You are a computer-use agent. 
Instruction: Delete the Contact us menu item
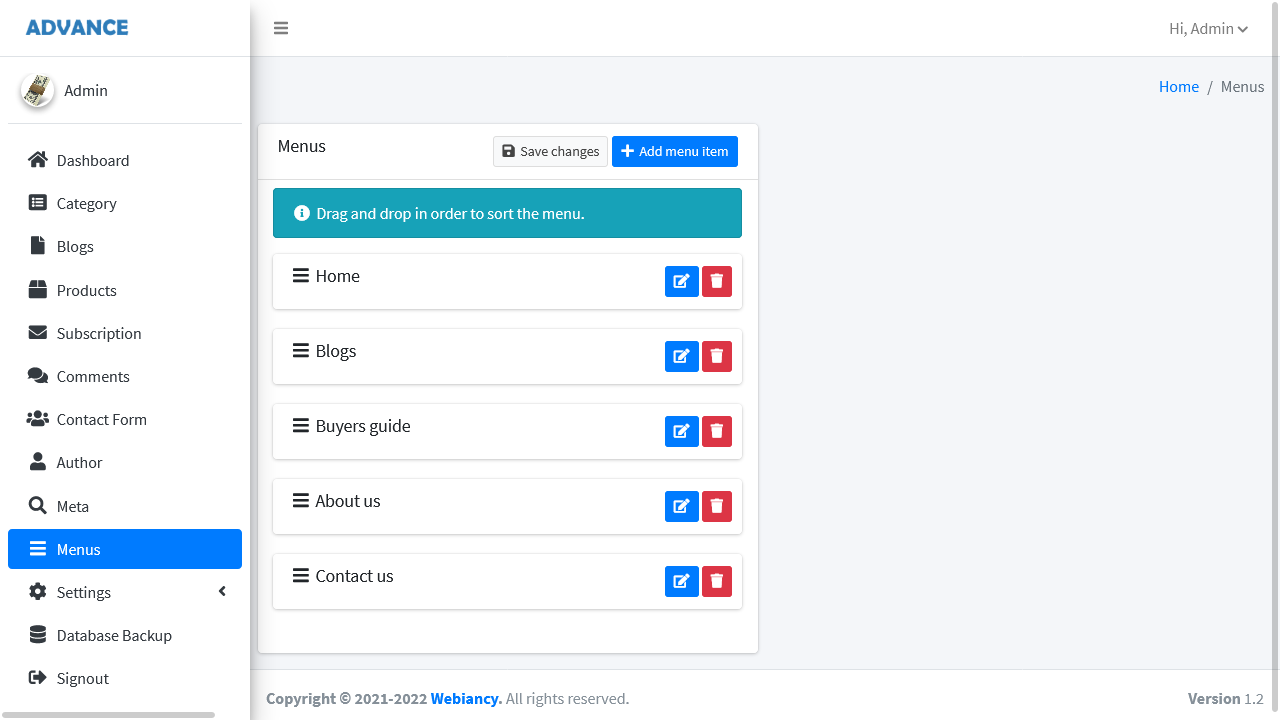click(x=717, y=582)
